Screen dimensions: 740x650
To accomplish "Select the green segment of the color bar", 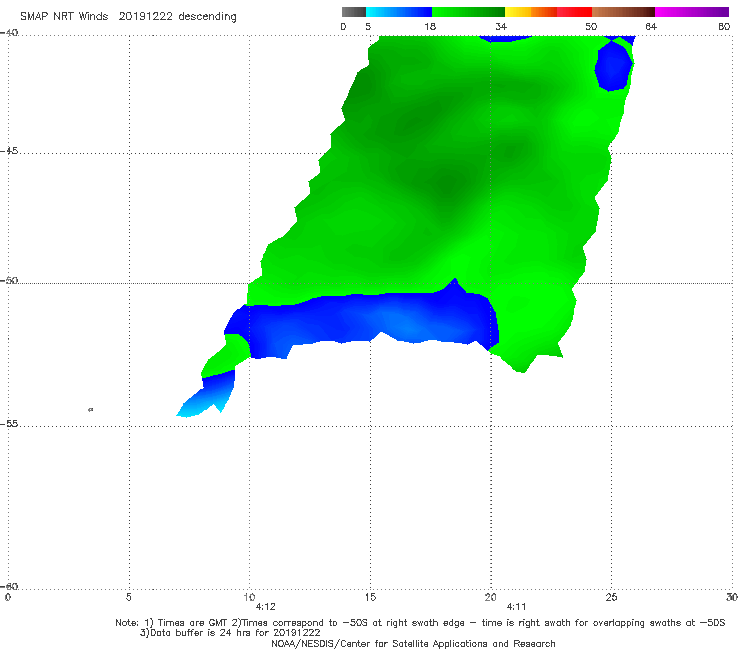I will [x=468, y=12].
